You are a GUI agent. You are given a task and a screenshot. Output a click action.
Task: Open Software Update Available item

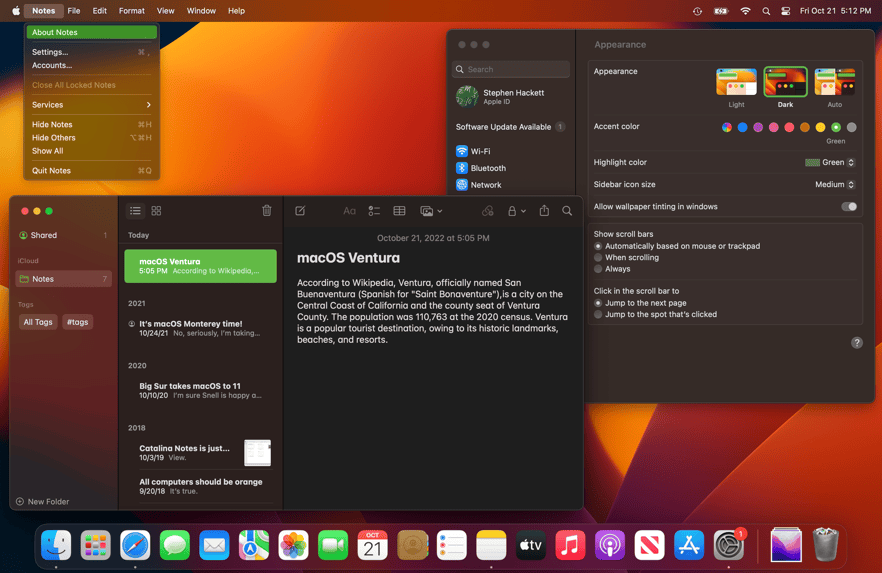pos(511,127)
